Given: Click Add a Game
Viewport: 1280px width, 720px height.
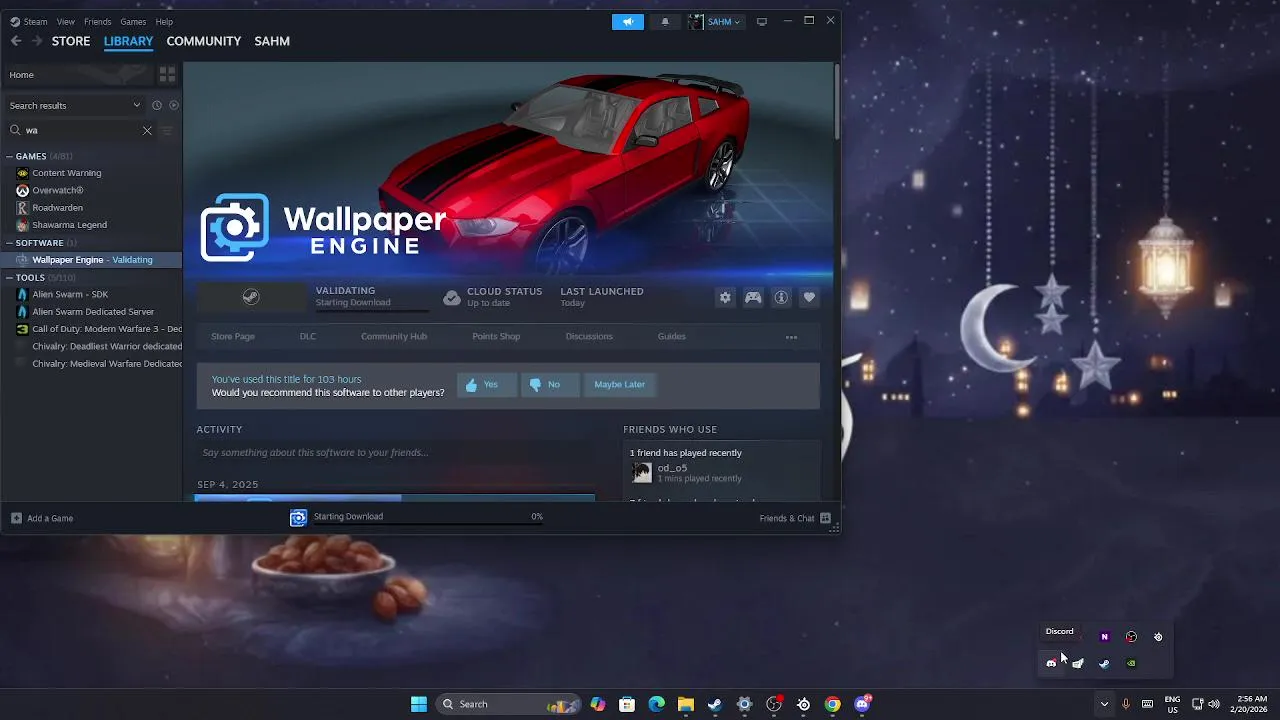Looking at the screenshot, I should coord(42,518).
